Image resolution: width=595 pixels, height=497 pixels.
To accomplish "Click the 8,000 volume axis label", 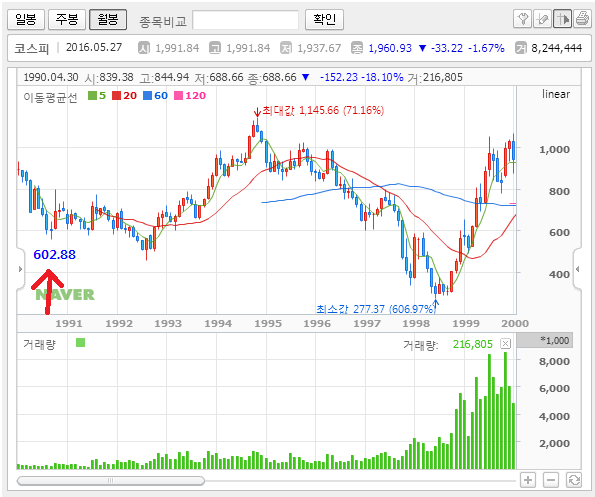I will [x=554, y=361].
